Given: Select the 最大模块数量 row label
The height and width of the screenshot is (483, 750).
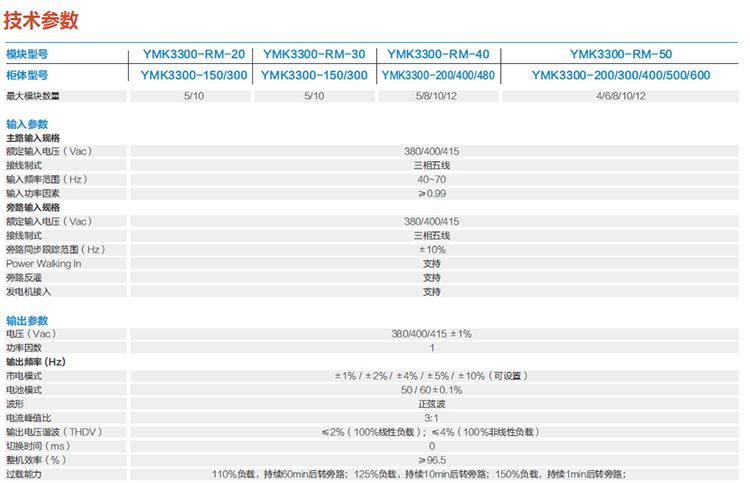Looking at the screenshot, I should (33, 96).
